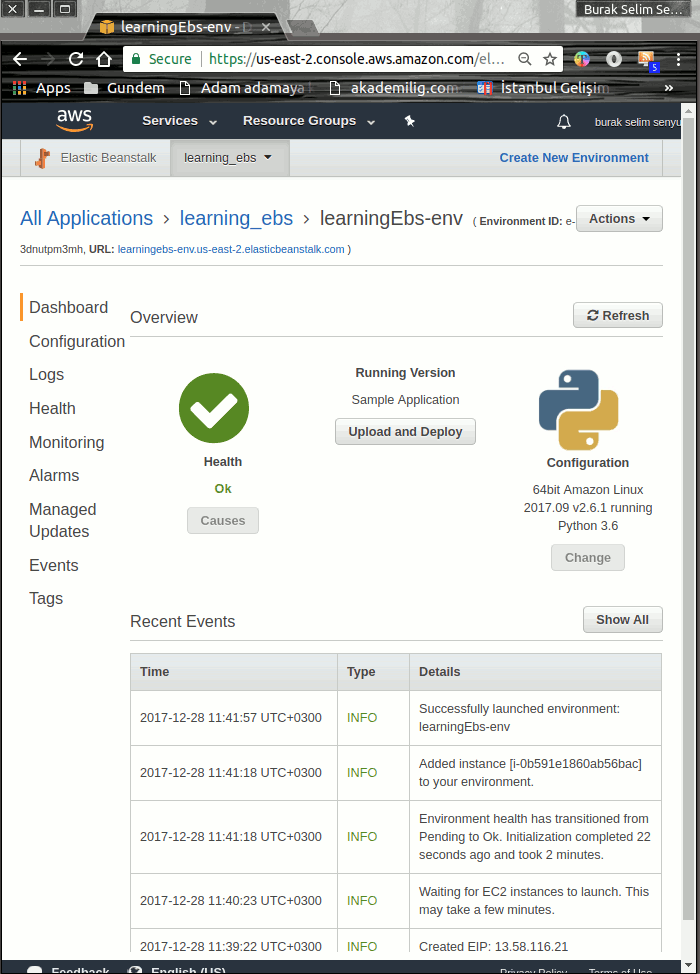
Task: Open the notifications bell icon
Action: [x=564, y=122]
